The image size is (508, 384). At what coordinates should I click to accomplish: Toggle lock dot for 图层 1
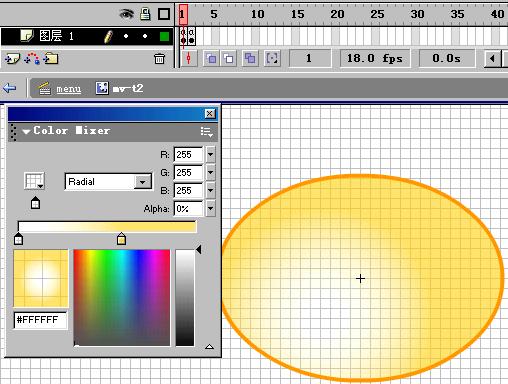click(x=145, y=36)
